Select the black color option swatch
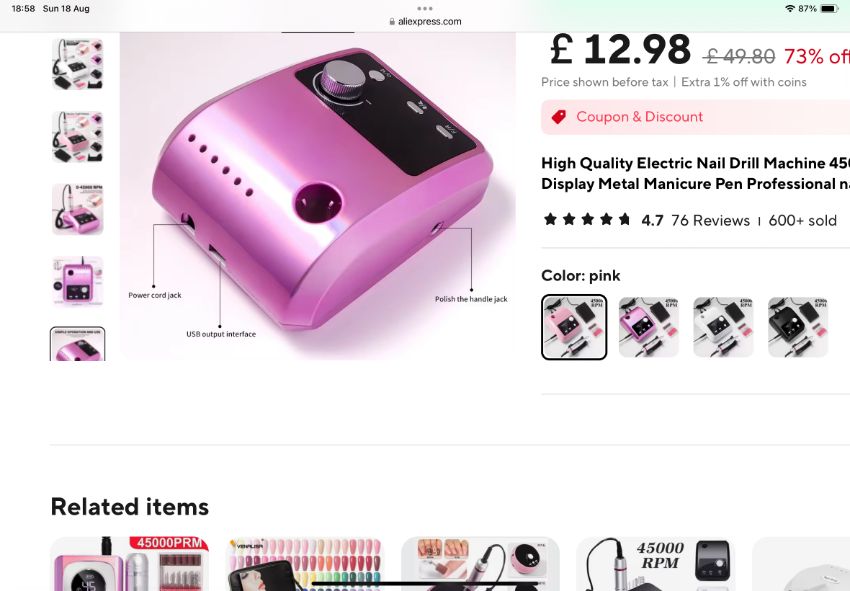The image size is (850, 591). (x=798, y=327)
